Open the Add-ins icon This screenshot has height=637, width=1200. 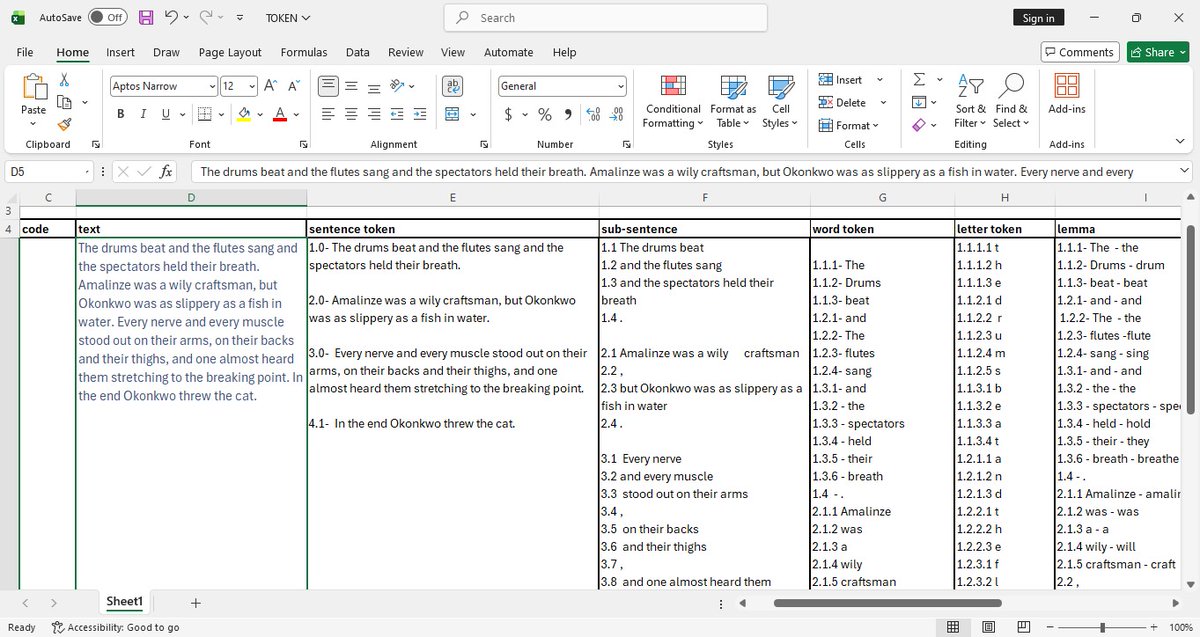click(x=1067, y=86)
